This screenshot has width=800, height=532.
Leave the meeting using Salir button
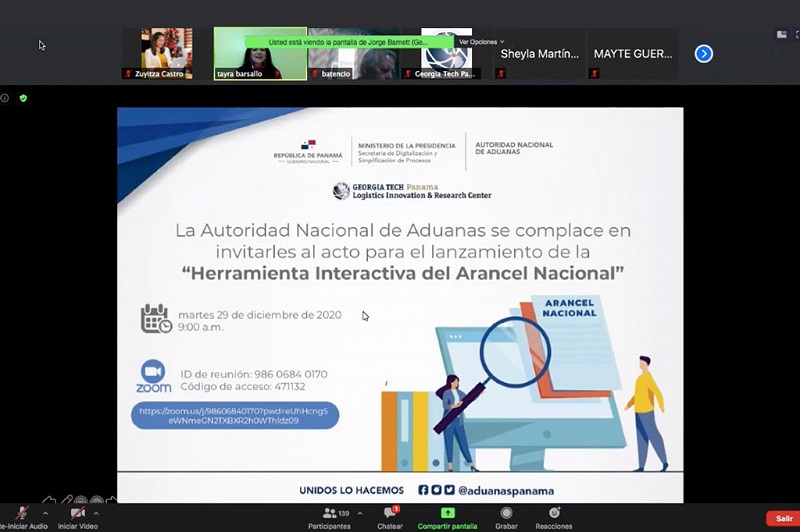click(784, 518)
